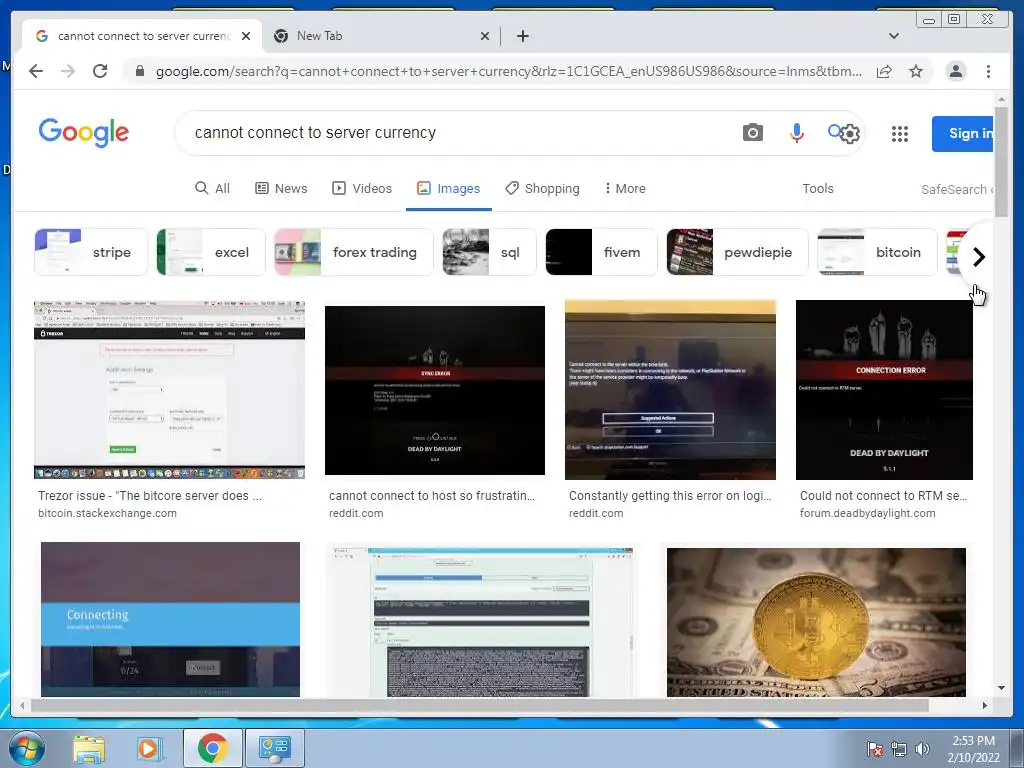Click horizontal scrollbar right arrow
This screenshot has height=768, width=1024.
985,705
